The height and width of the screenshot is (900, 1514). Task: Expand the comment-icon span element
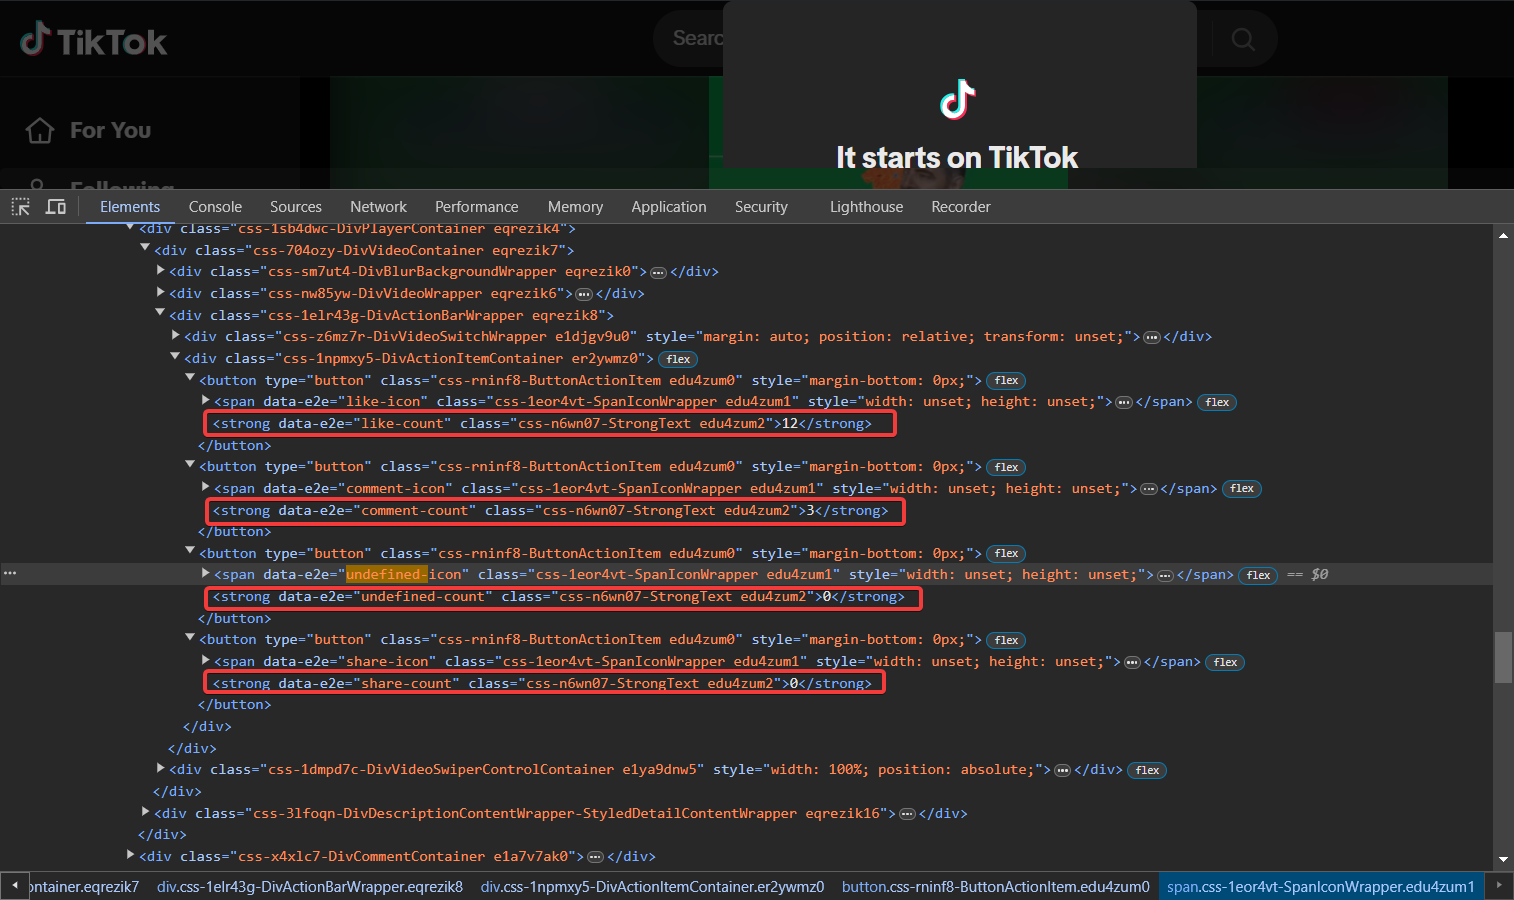click(205, 488)
